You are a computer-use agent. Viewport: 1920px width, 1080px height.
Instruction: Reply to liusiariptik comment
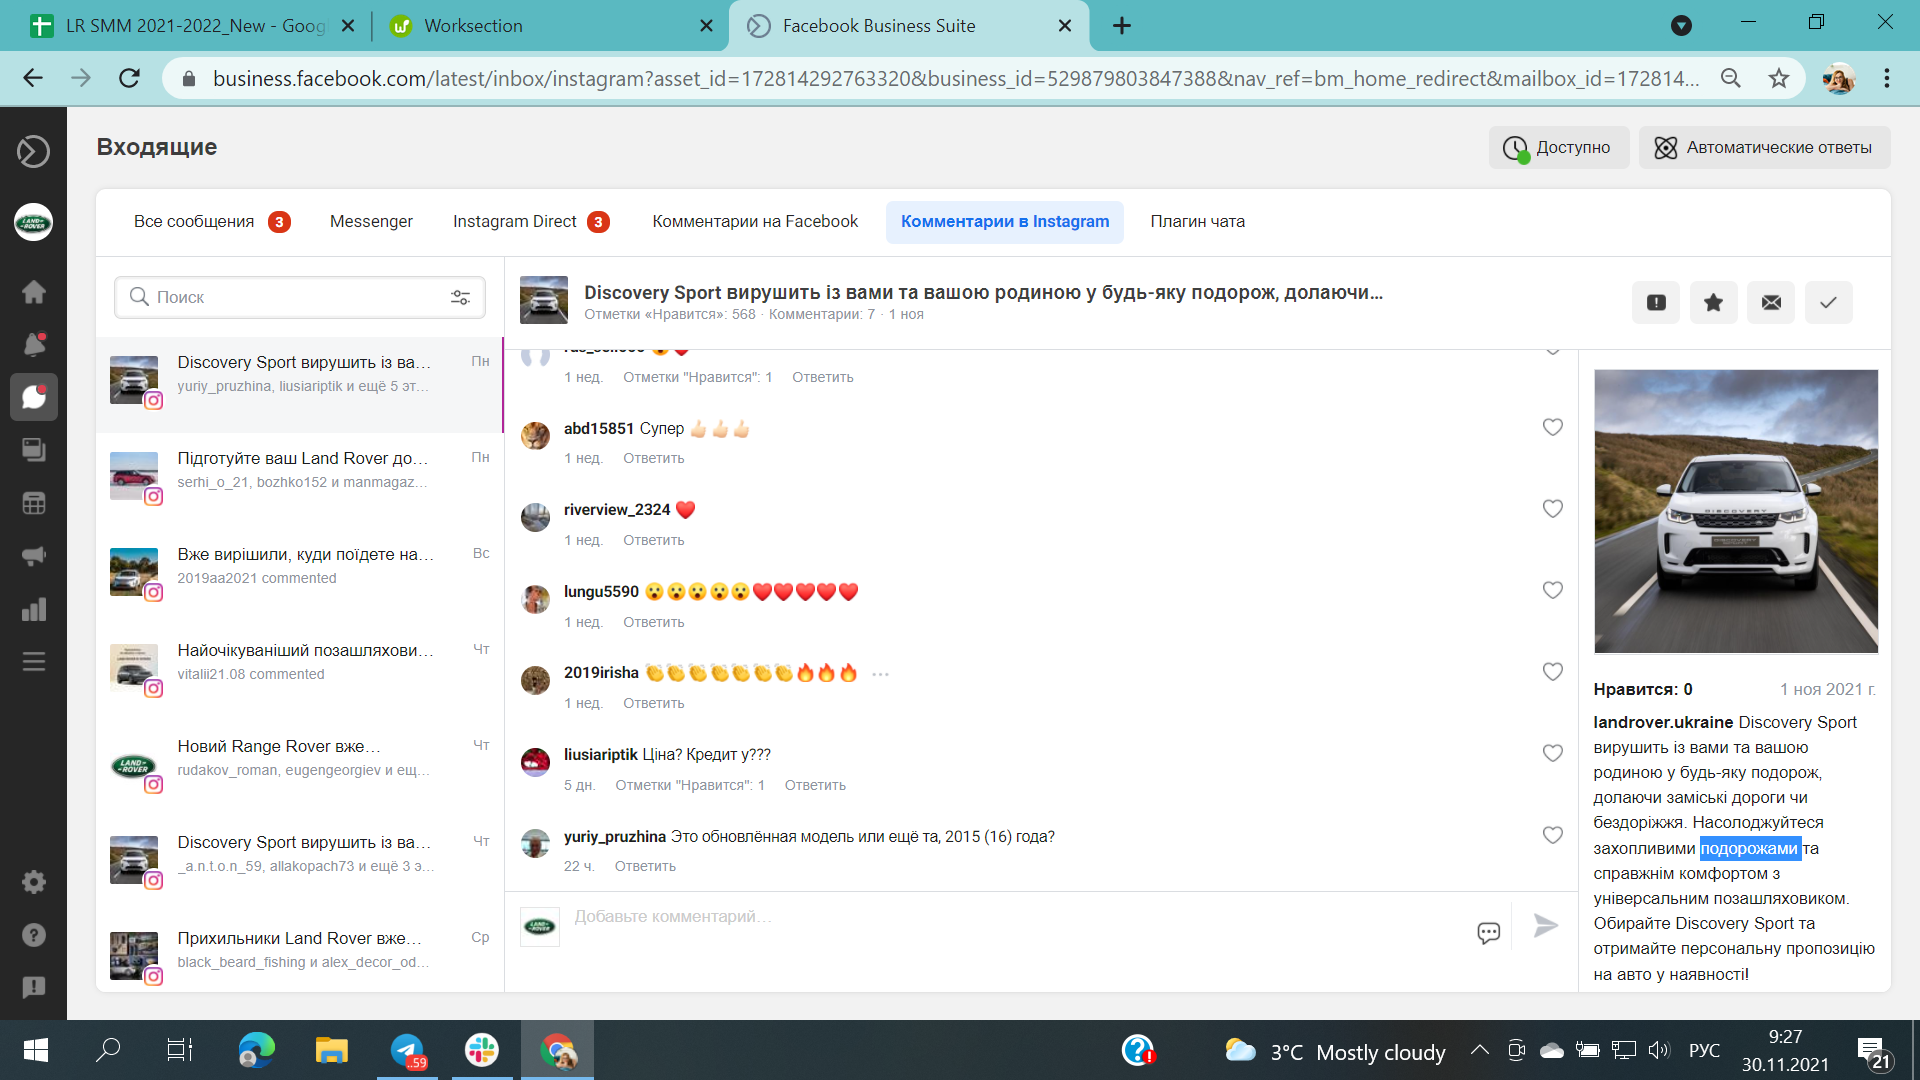pyautogui.click(x=815, y=785)
